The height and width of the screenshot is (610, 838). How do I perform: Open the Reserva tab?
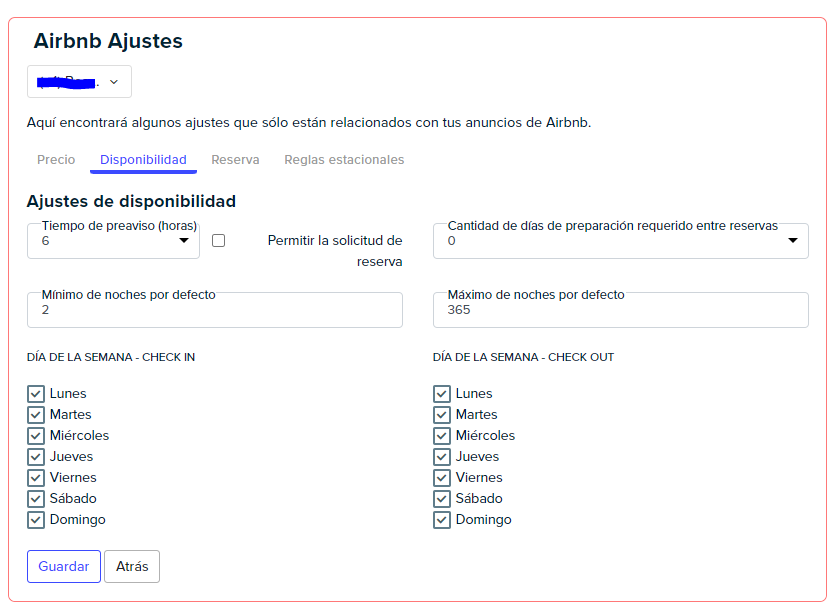point(235,160)
